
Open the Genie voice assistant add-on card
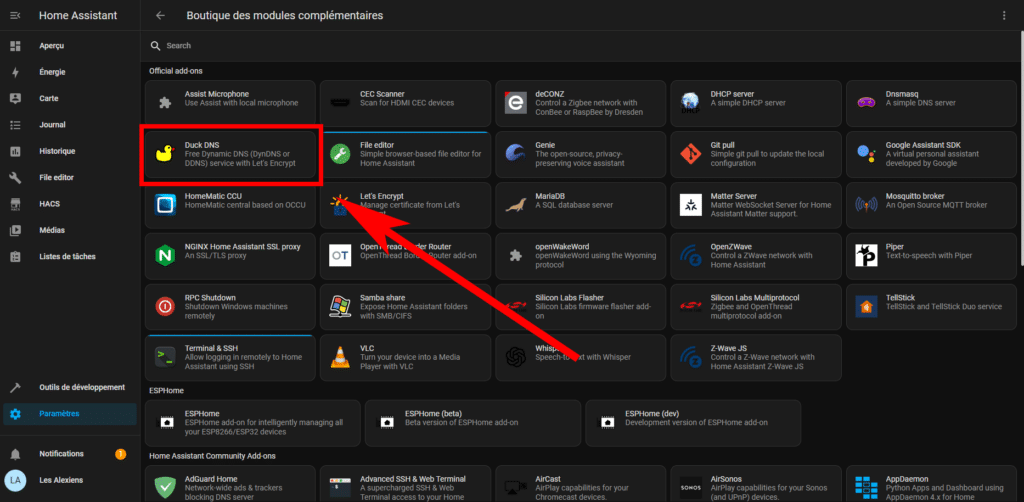click(581, 154)
